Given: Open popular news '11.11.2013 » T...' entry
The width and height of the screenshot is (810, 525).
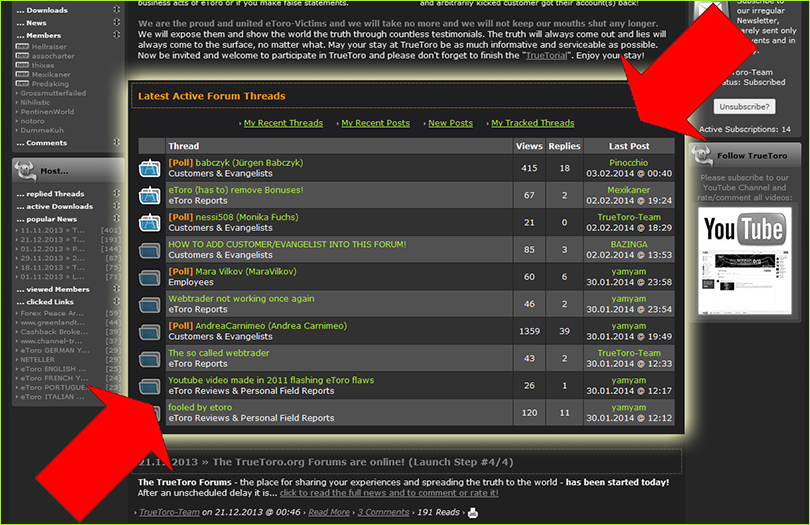Looking at the screenshot, I should click(x=53, y=230).
